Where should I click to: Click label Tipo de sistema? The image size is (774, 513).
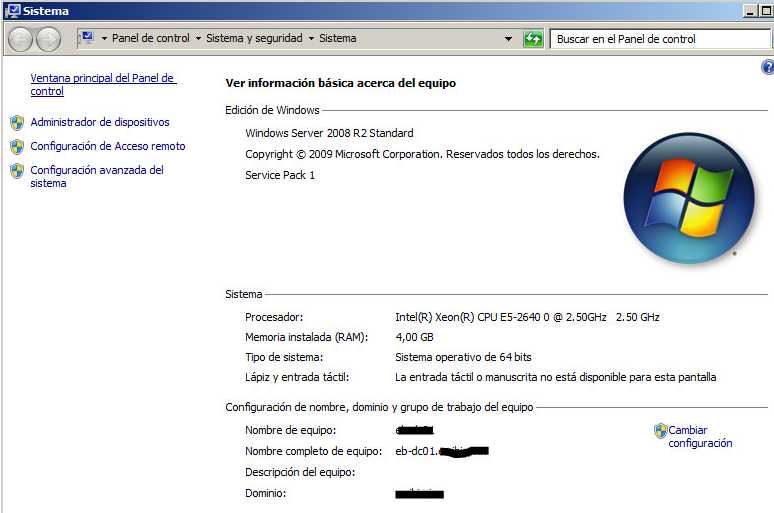[x=284, y=357]
